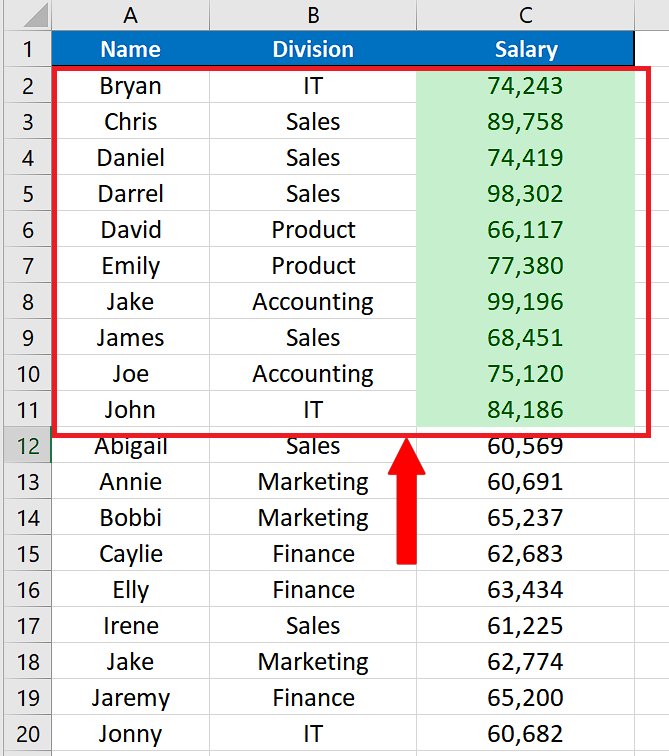Screen dimensions: 669x756
Task: Click the salary cell 65,237
Action: click(x=525, y=517)
